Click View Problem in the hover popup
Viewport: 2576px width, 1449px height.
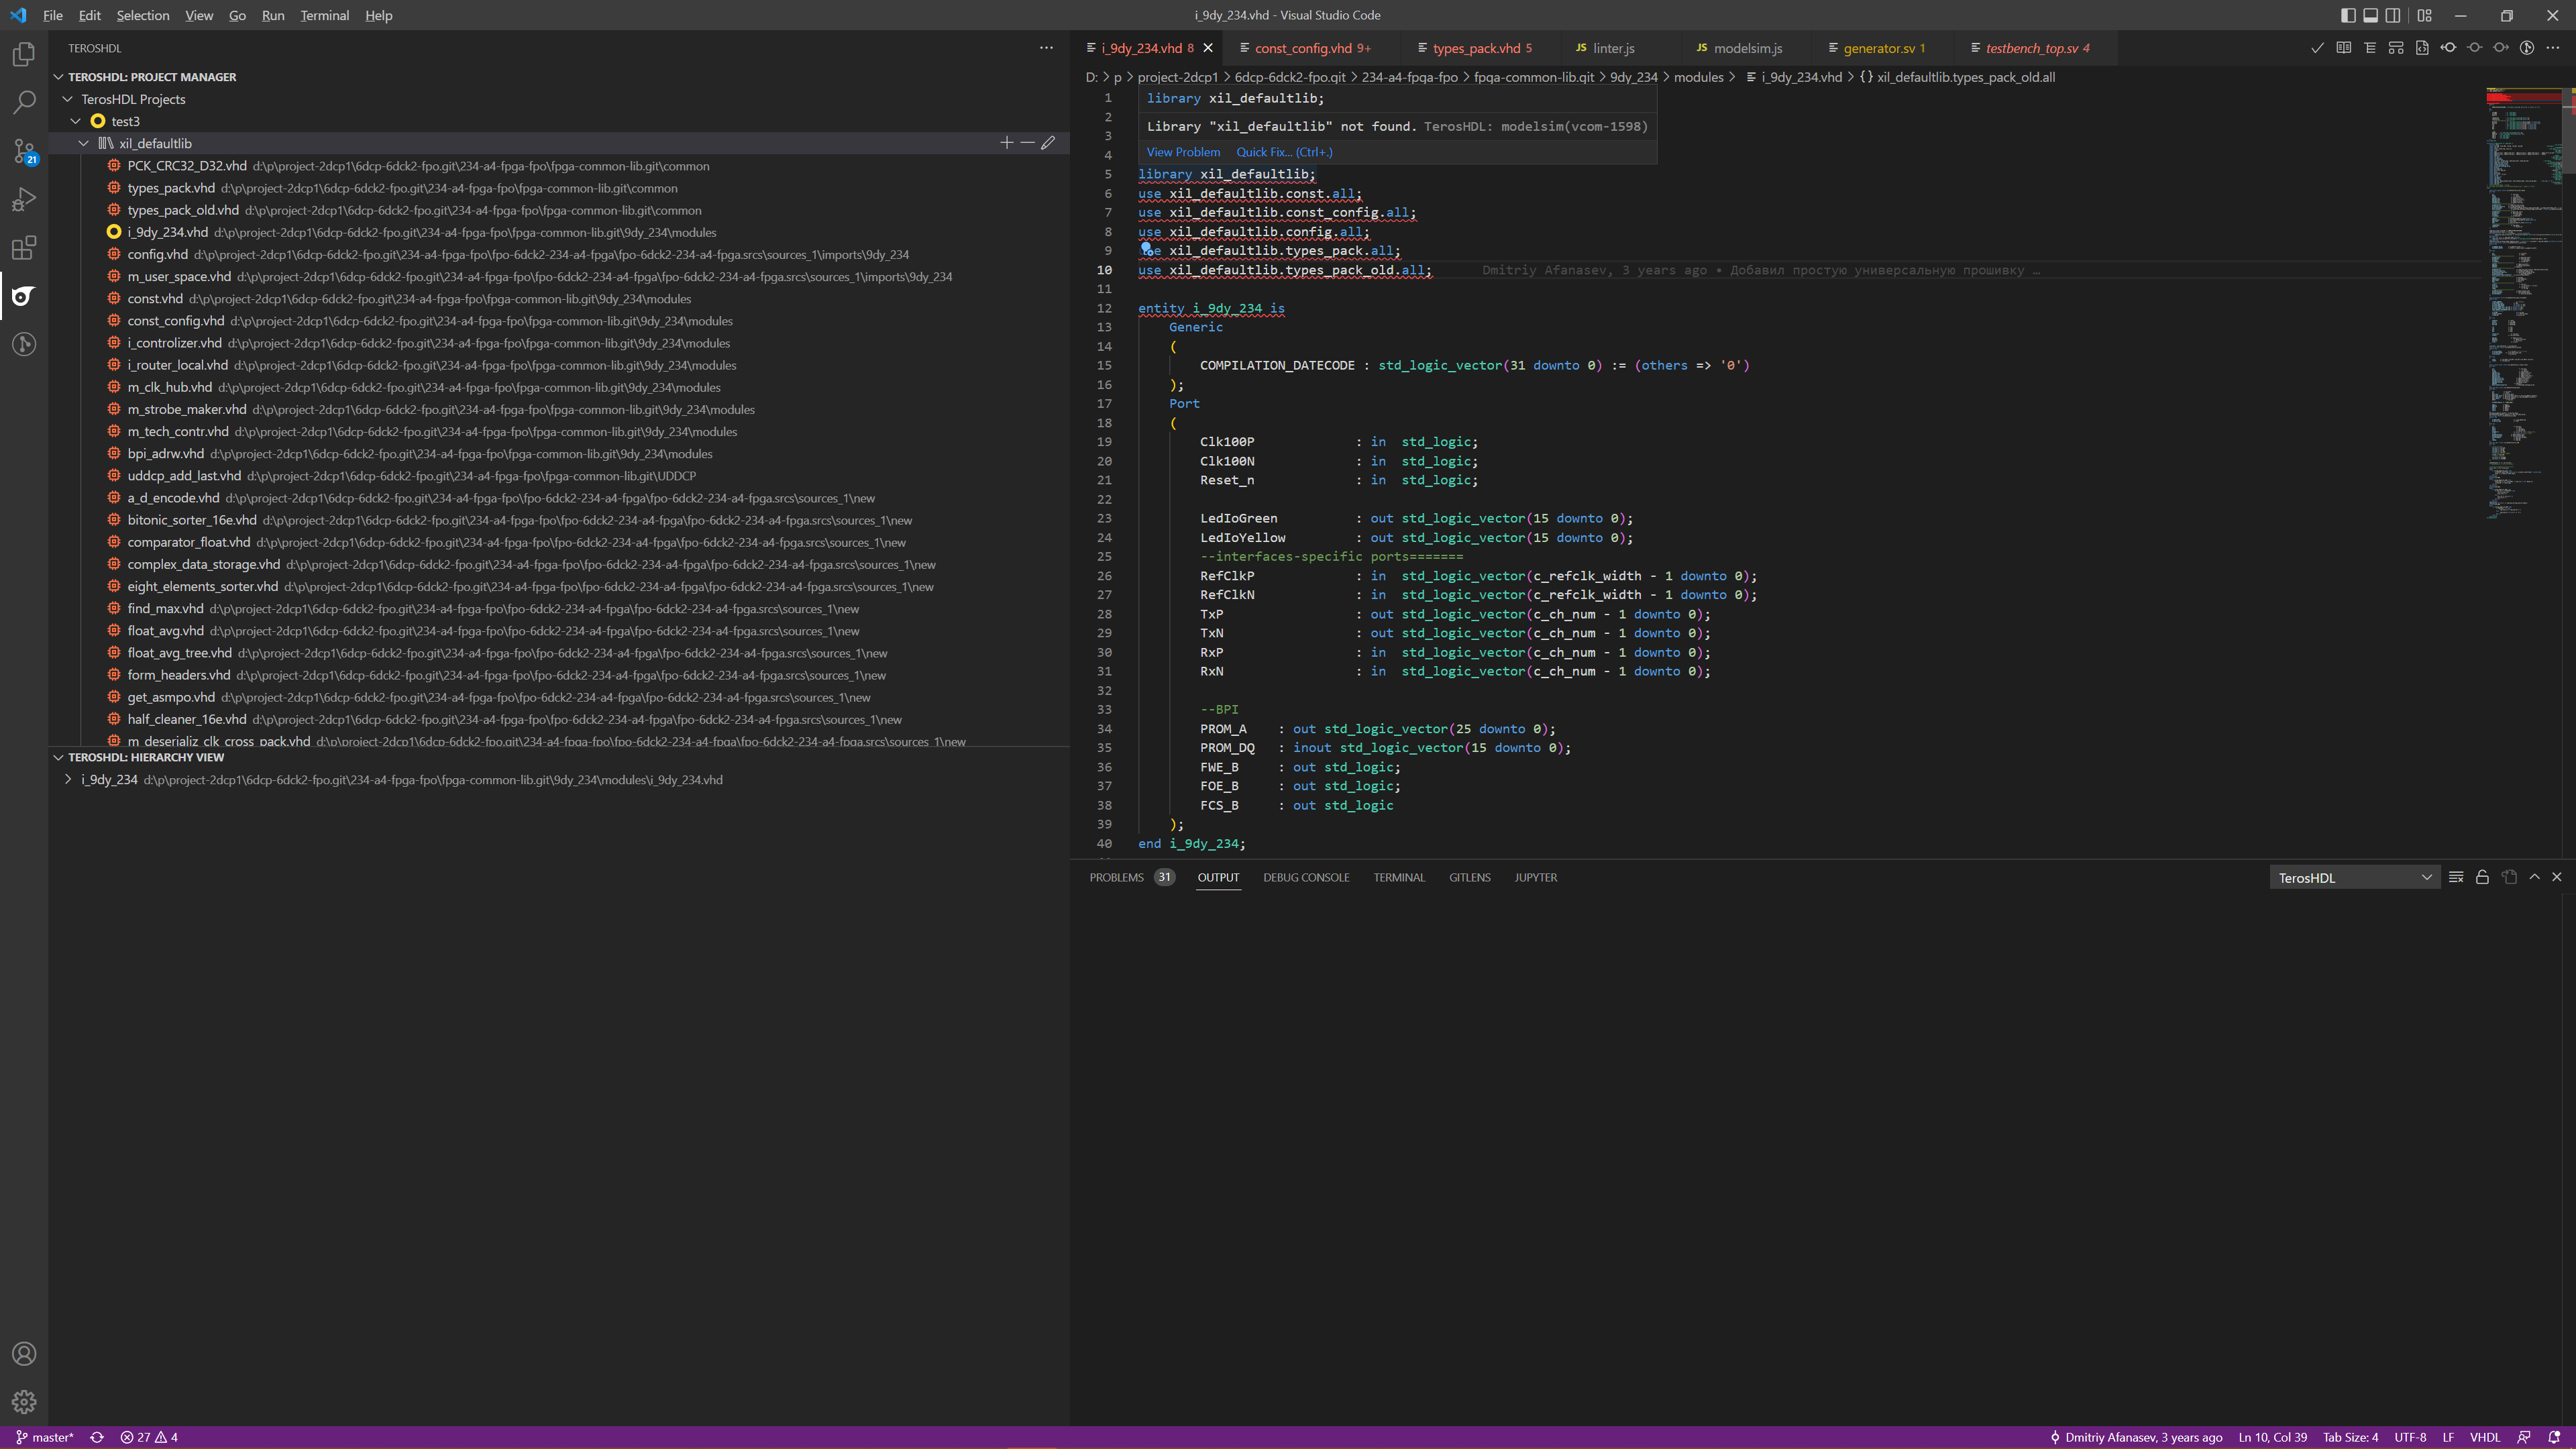1183,152
